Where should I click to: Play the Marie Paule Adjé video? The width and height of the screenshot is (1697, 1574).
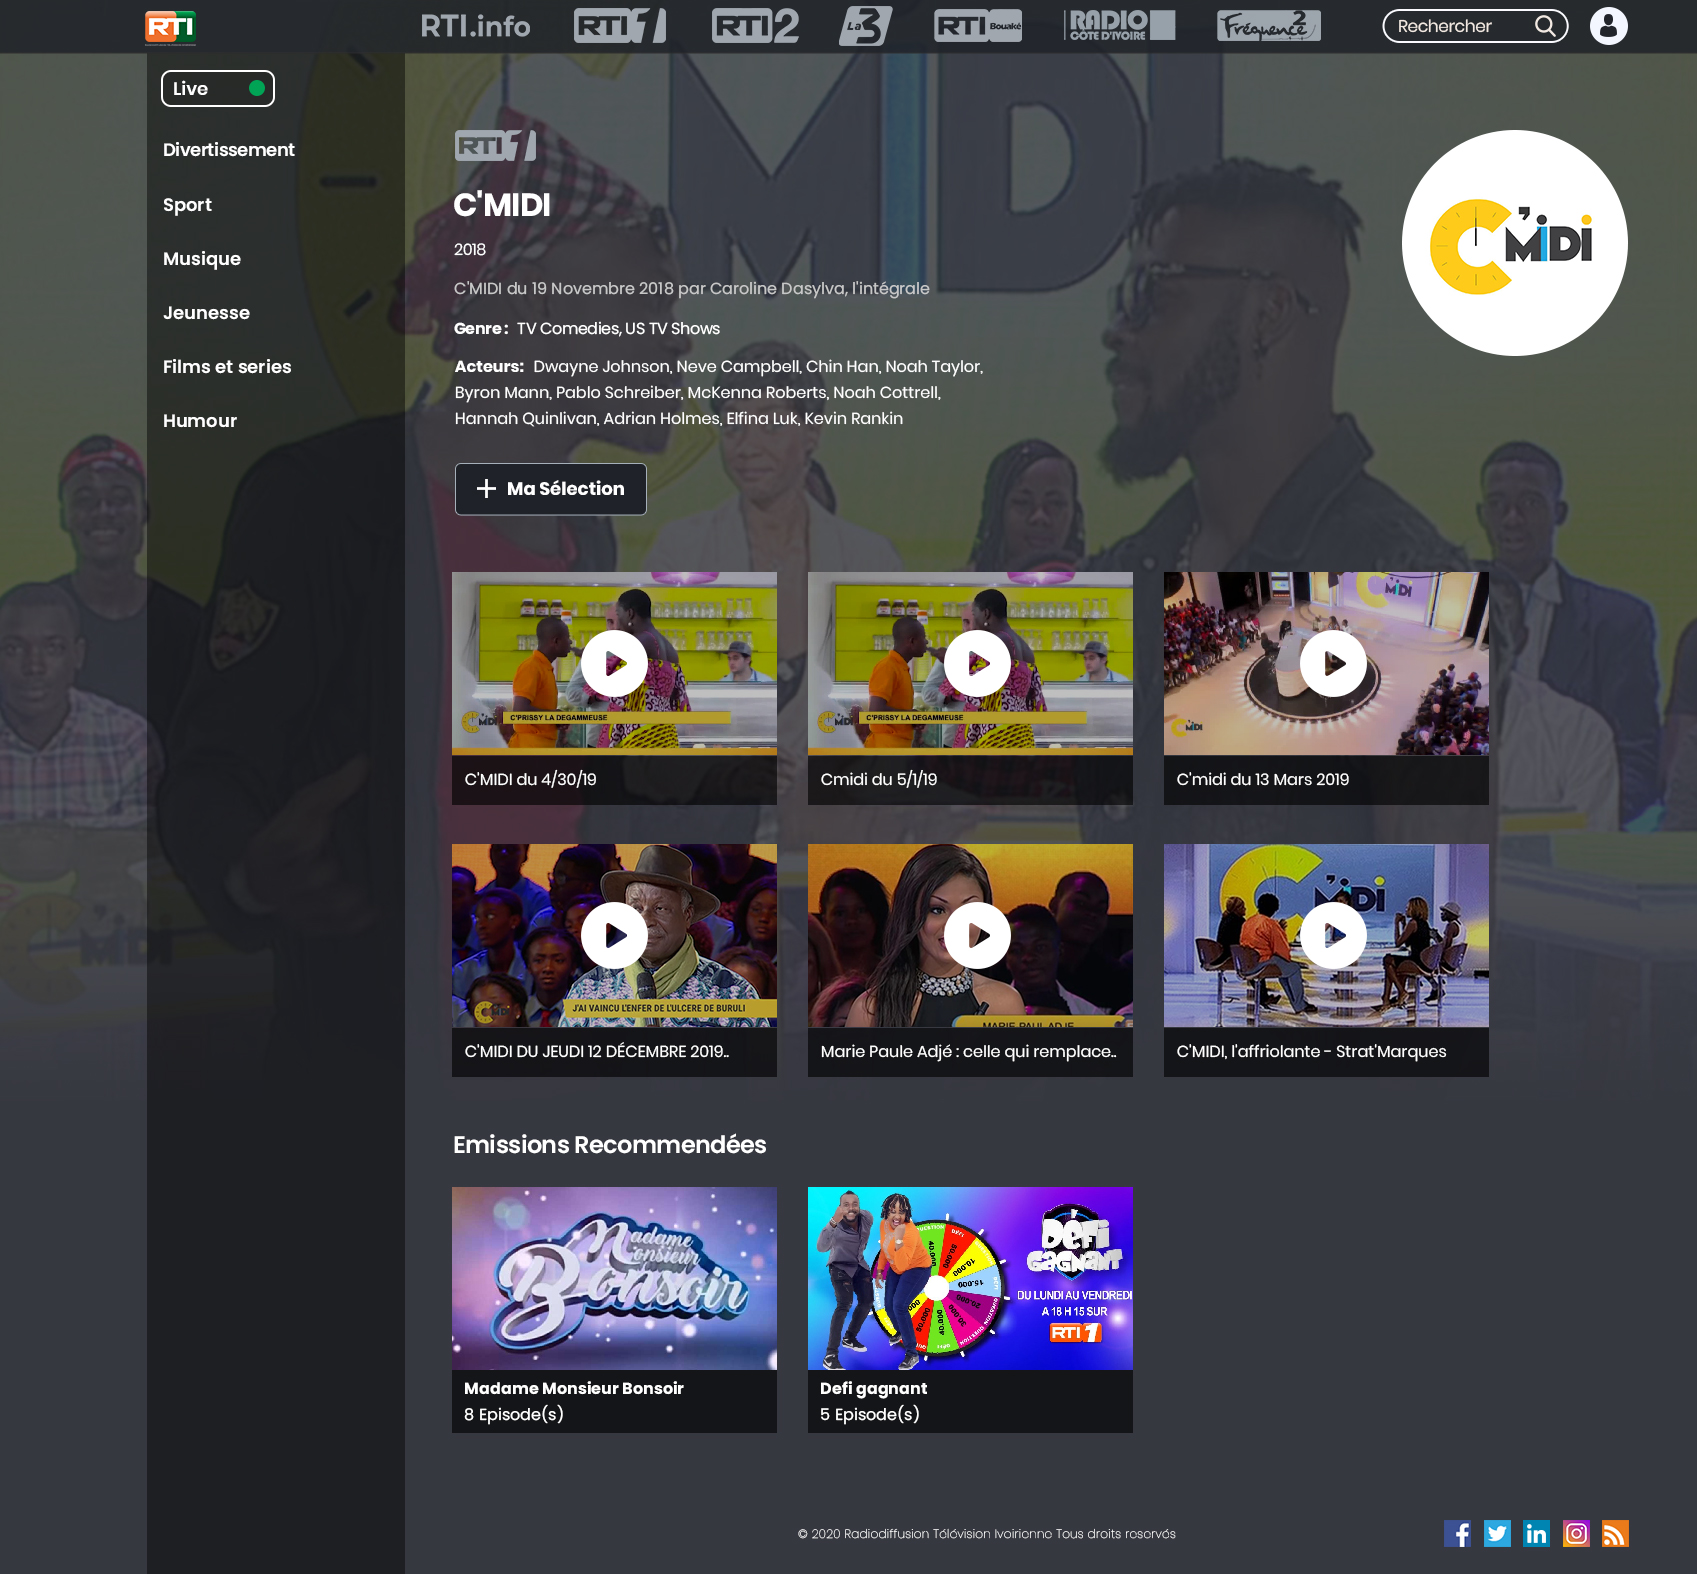[x=977, y=935]
